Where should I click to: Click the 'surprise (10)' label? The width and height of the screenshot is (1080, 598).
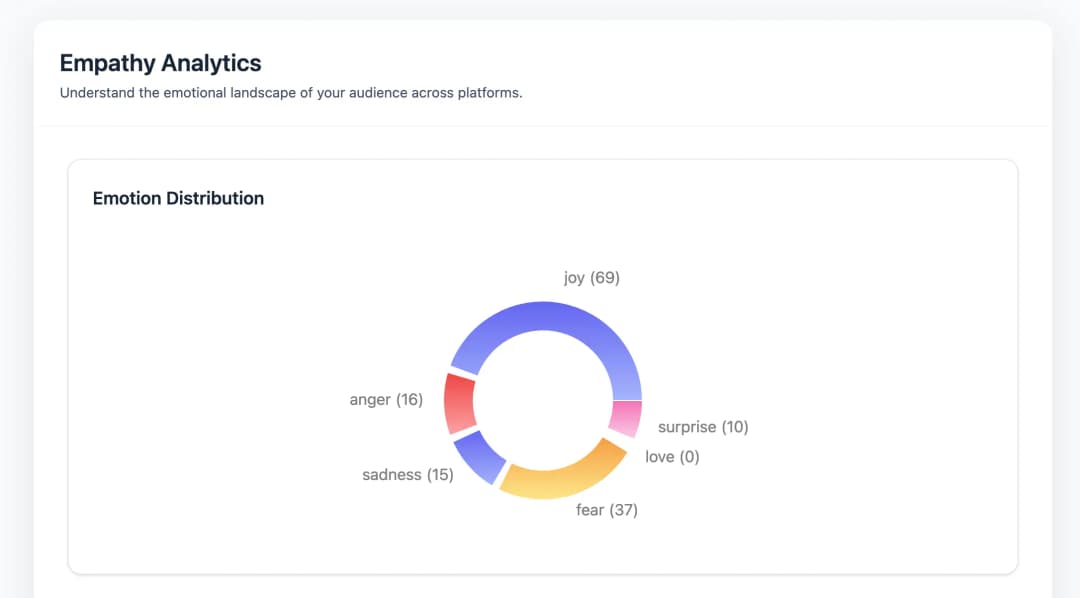(703, 426)
